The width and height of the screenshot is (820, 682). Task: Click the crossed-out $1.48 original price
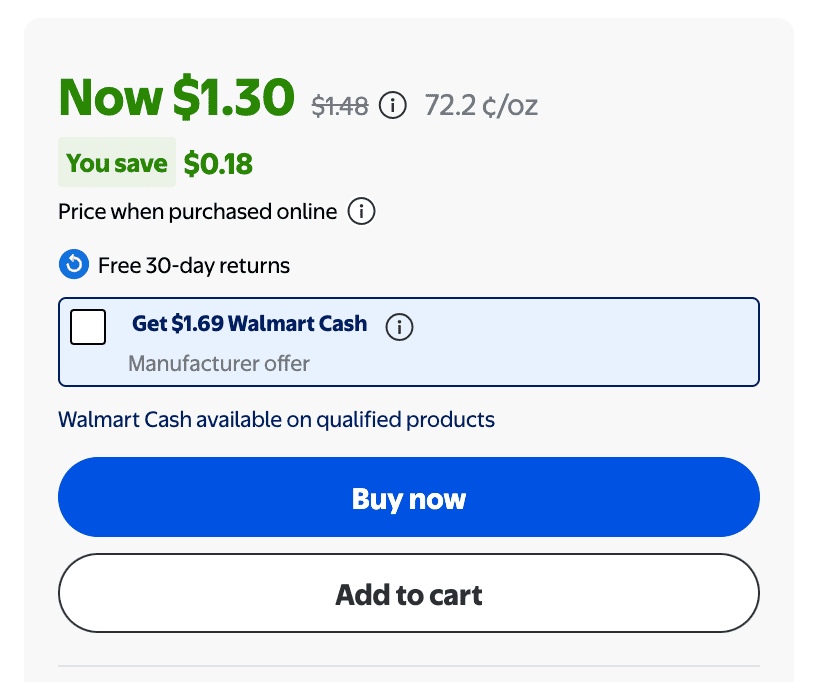coord(340,105)
